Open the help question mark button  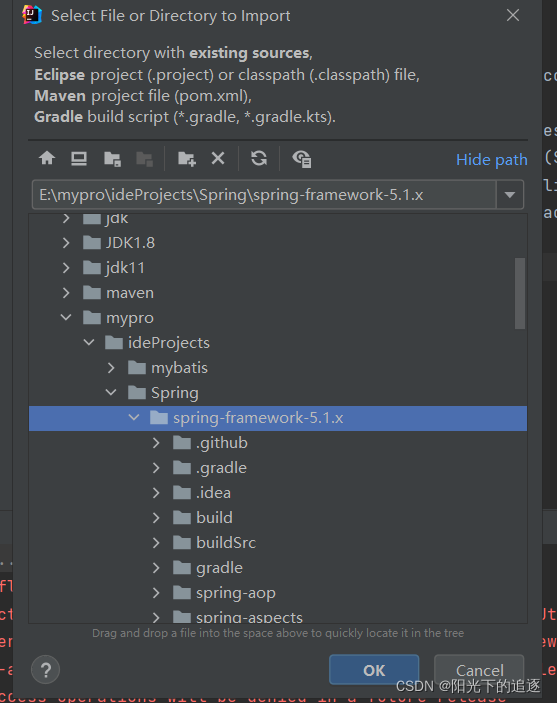(x=45, y=670)
